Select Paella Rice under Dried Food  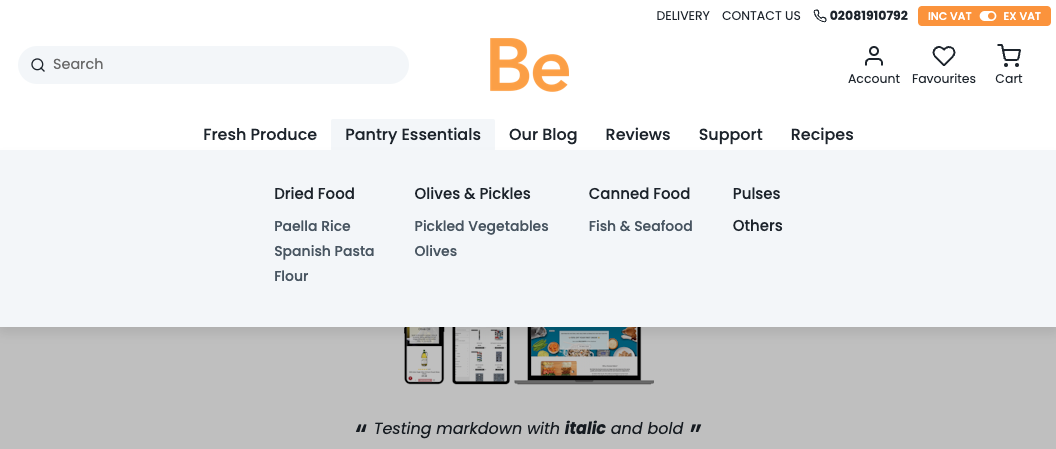click(x=312, y=226)
